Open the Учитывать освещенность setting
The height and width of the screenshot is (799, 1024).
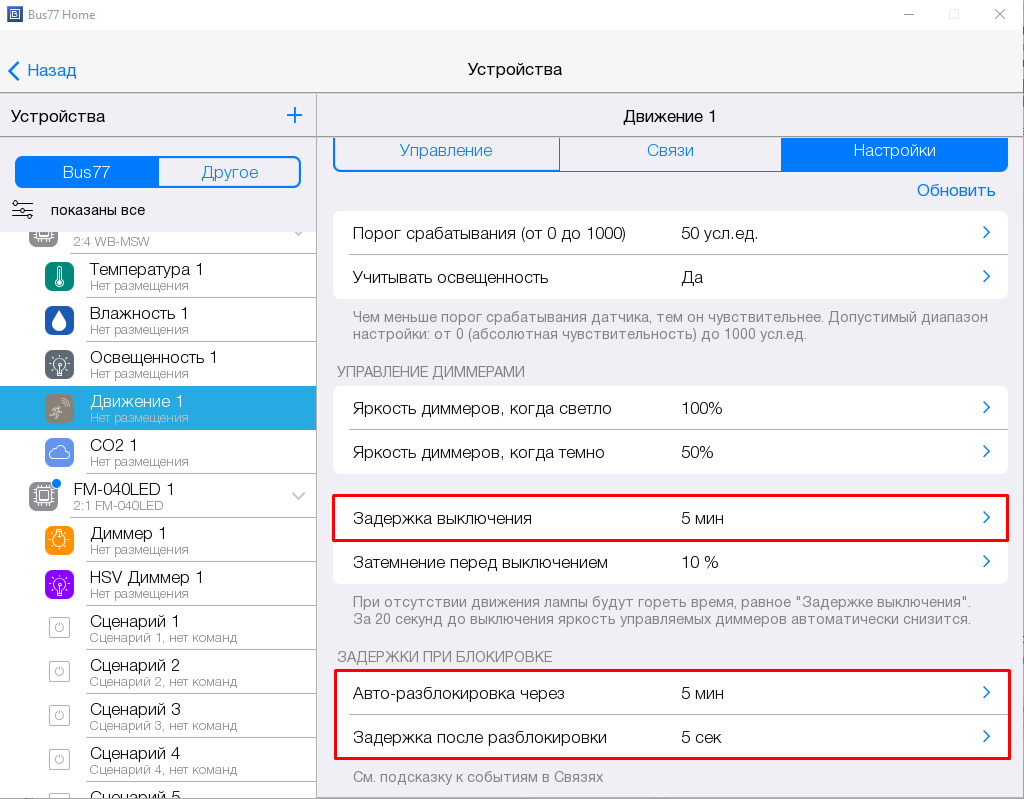pos(670,277)
